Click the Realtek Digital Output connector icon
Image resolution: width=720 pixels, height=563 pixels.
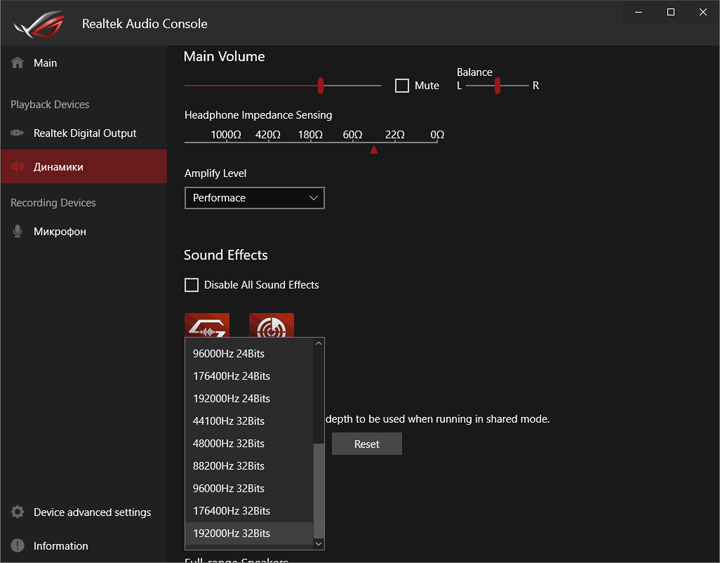coord(17,133)
